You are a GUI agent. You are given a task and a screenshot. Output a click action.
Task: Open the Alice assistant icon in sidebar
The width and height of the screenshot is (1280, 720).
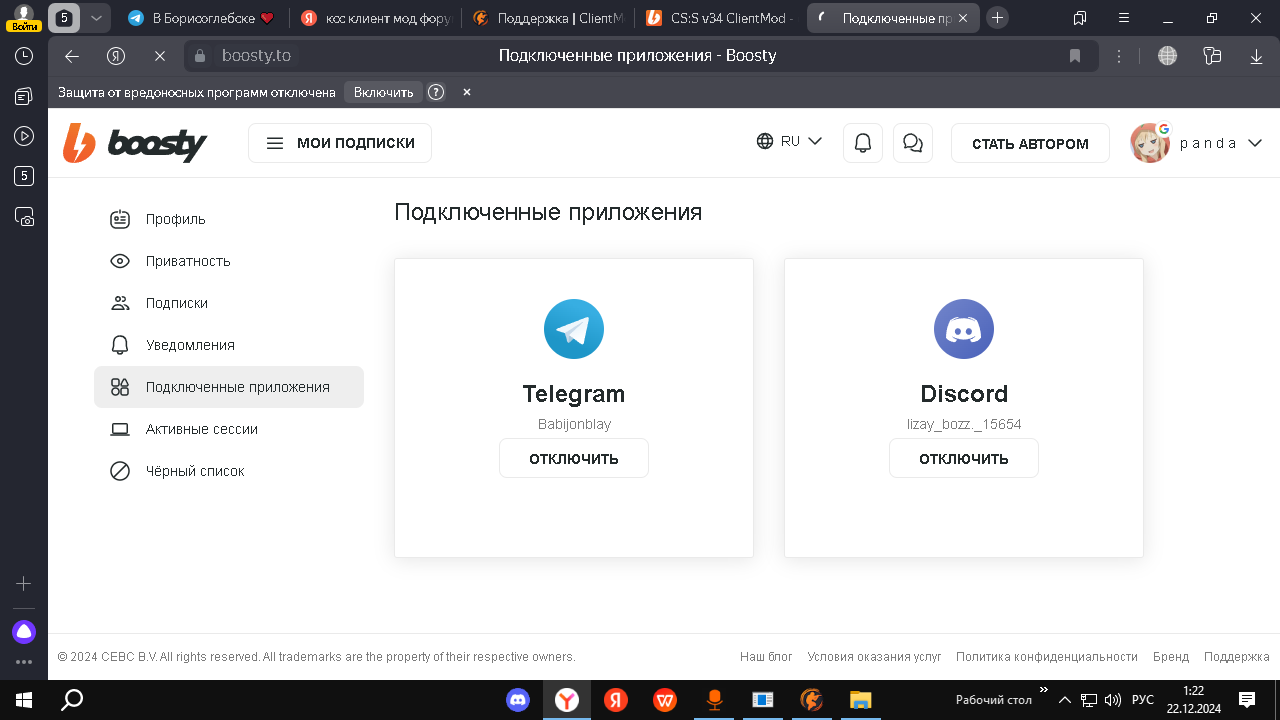tap(24, 632)
